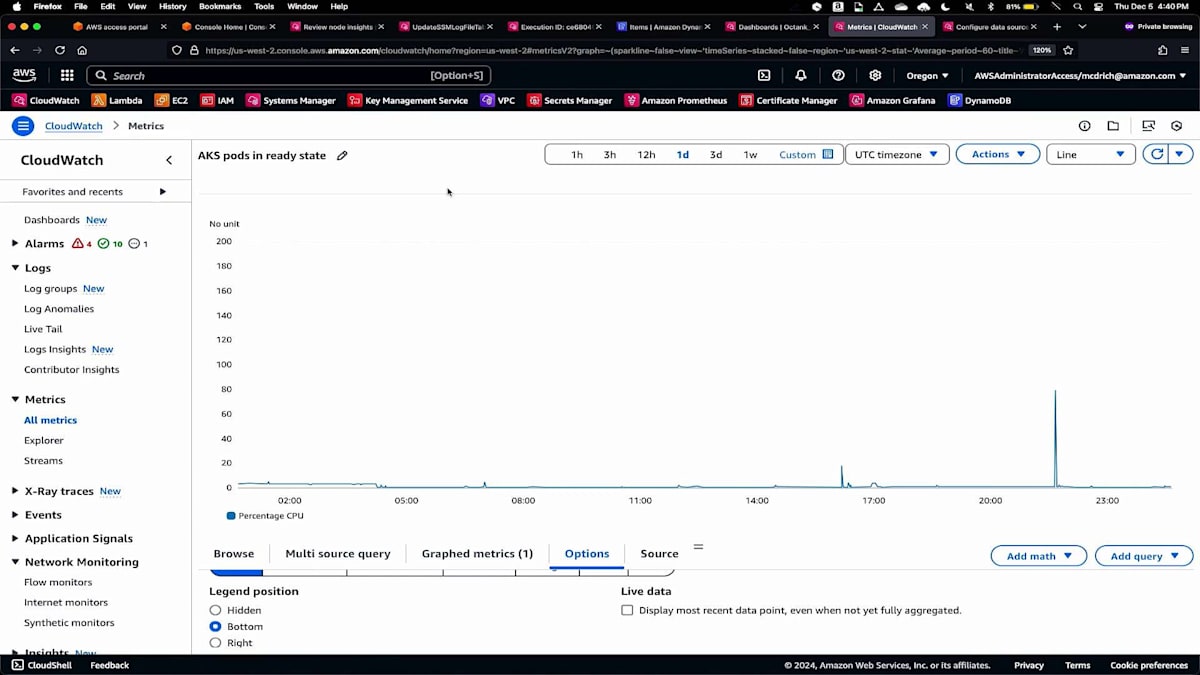The image size is (1200, 675).
Task: Select Bottom legend position
Action: click(x=215, y=626)
